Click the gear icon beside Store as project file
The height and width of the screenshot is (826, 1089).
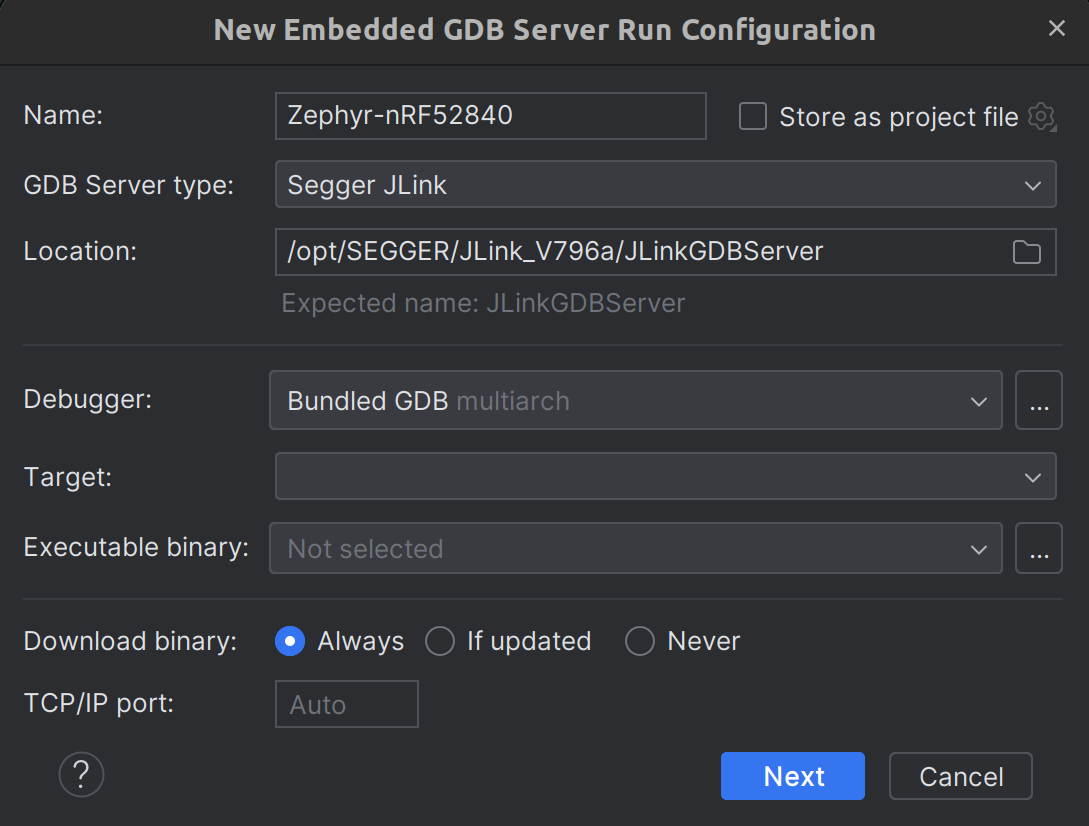pos(1042,117)
